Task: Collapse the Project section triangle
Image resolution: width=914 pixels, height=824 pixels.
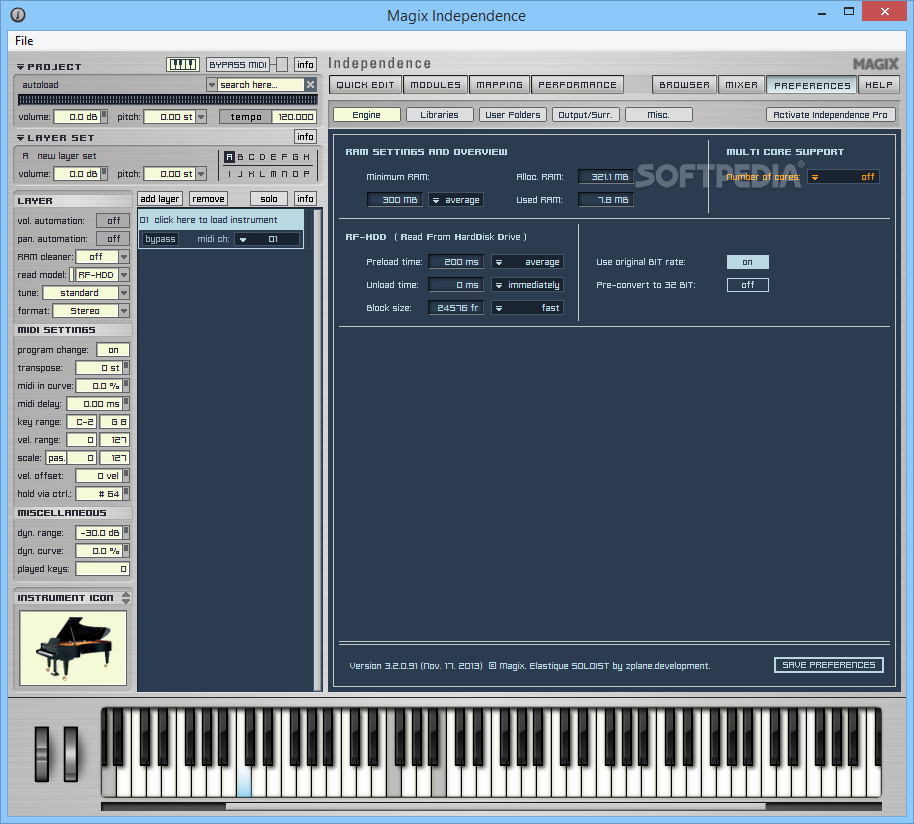Action: (20, 67)
